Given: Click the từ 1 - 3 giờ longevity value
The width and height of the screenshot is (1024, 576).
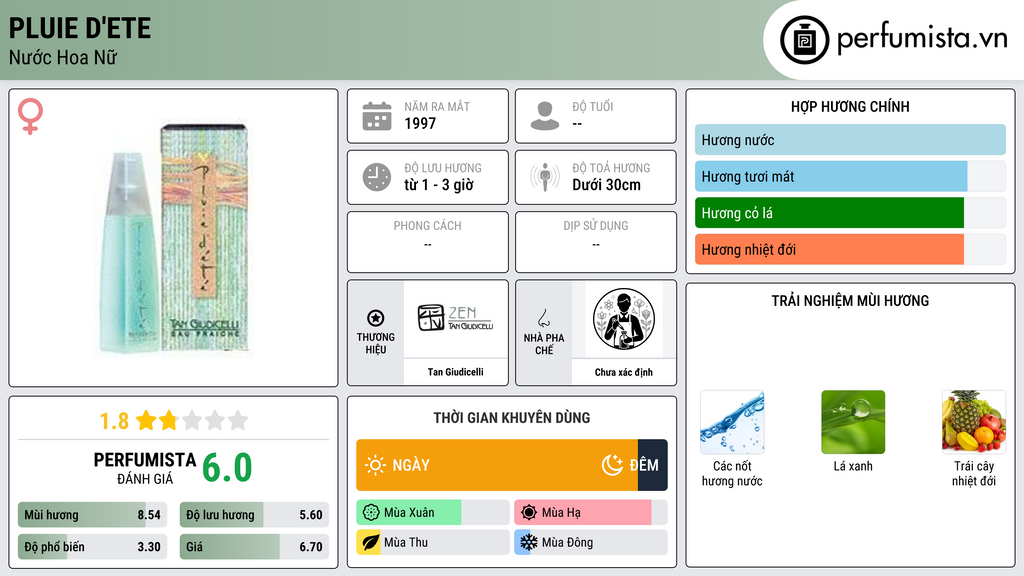Looking at the screenshot, I should tap(439, 185).
